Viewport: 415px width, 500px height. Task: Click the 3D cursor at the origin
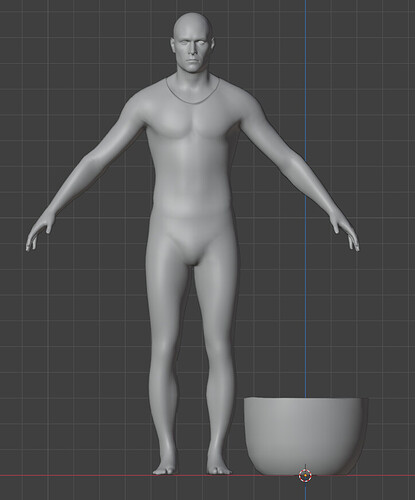point(305,476)
